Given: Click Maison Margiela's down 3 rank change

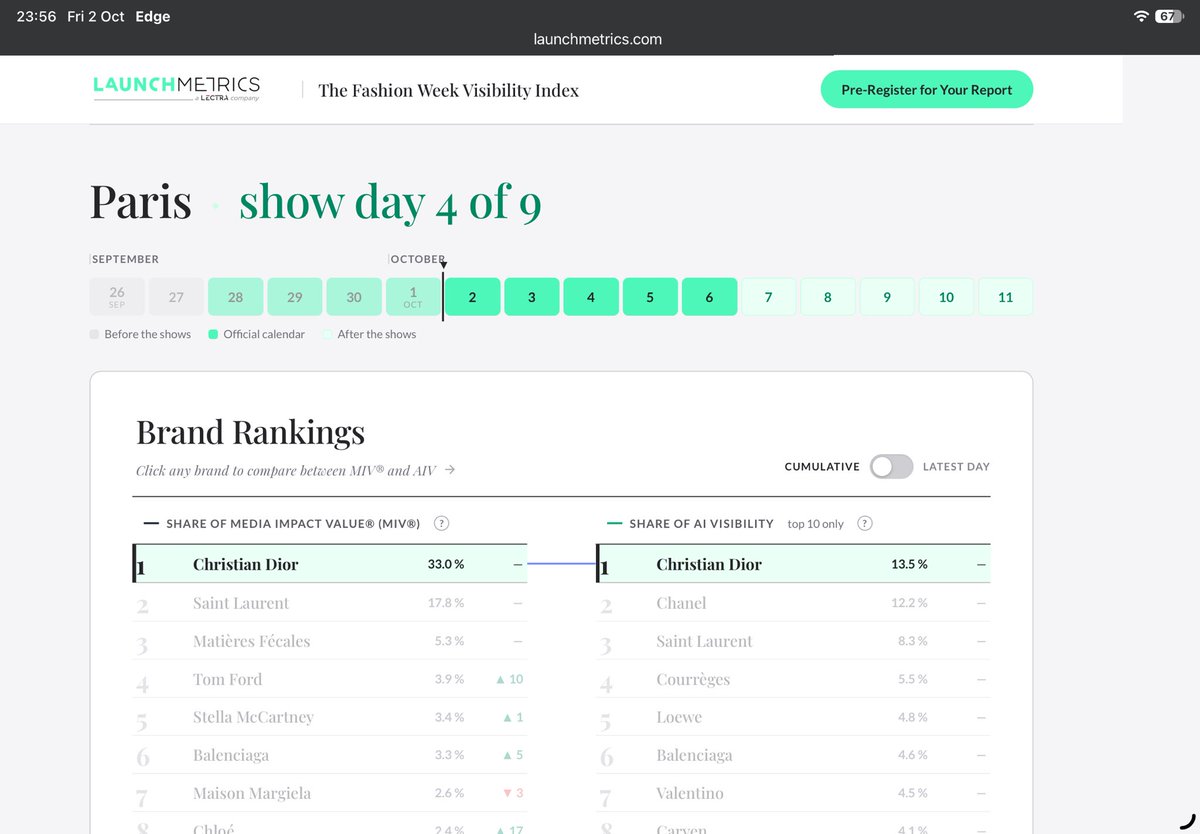Looking at the screenshot, I should coord(513,793).
